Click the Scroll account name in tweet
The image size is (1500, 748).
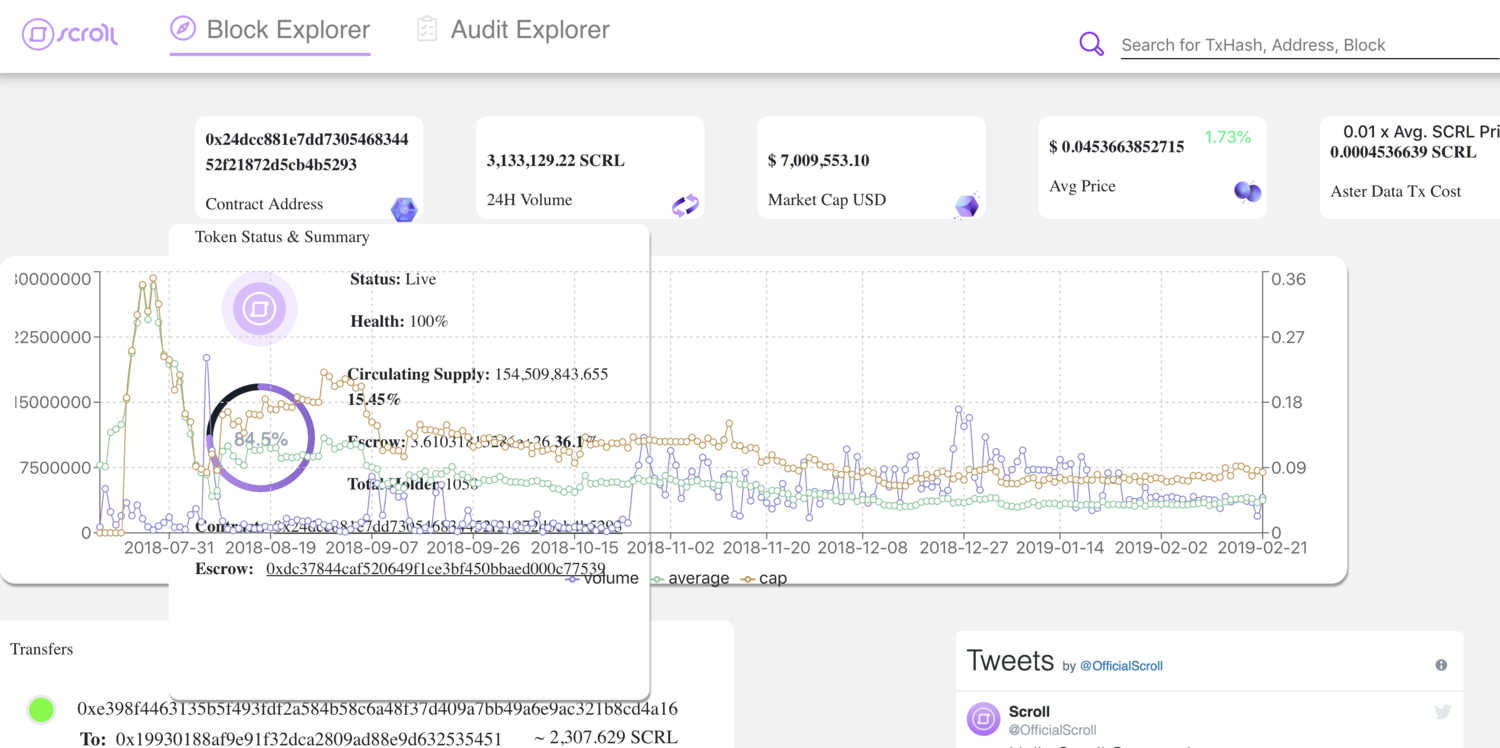click(1029, 712)
